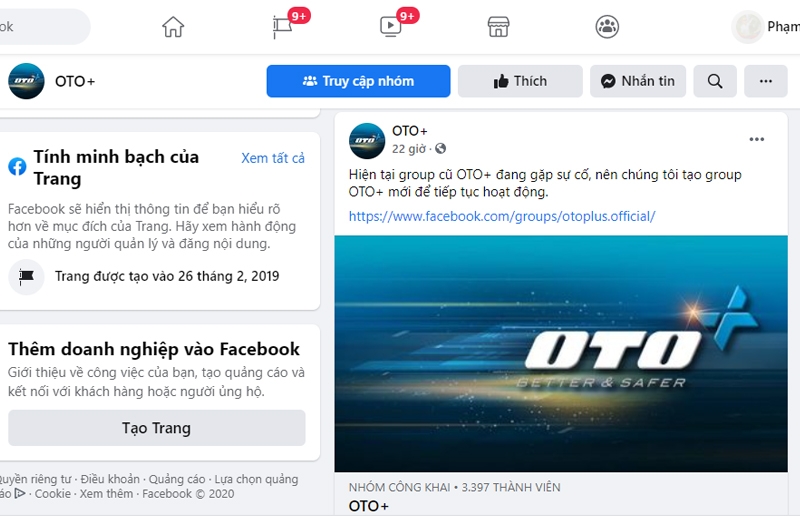
Task: Open the otoplus.official group URL link
Action: pos(502,216)
